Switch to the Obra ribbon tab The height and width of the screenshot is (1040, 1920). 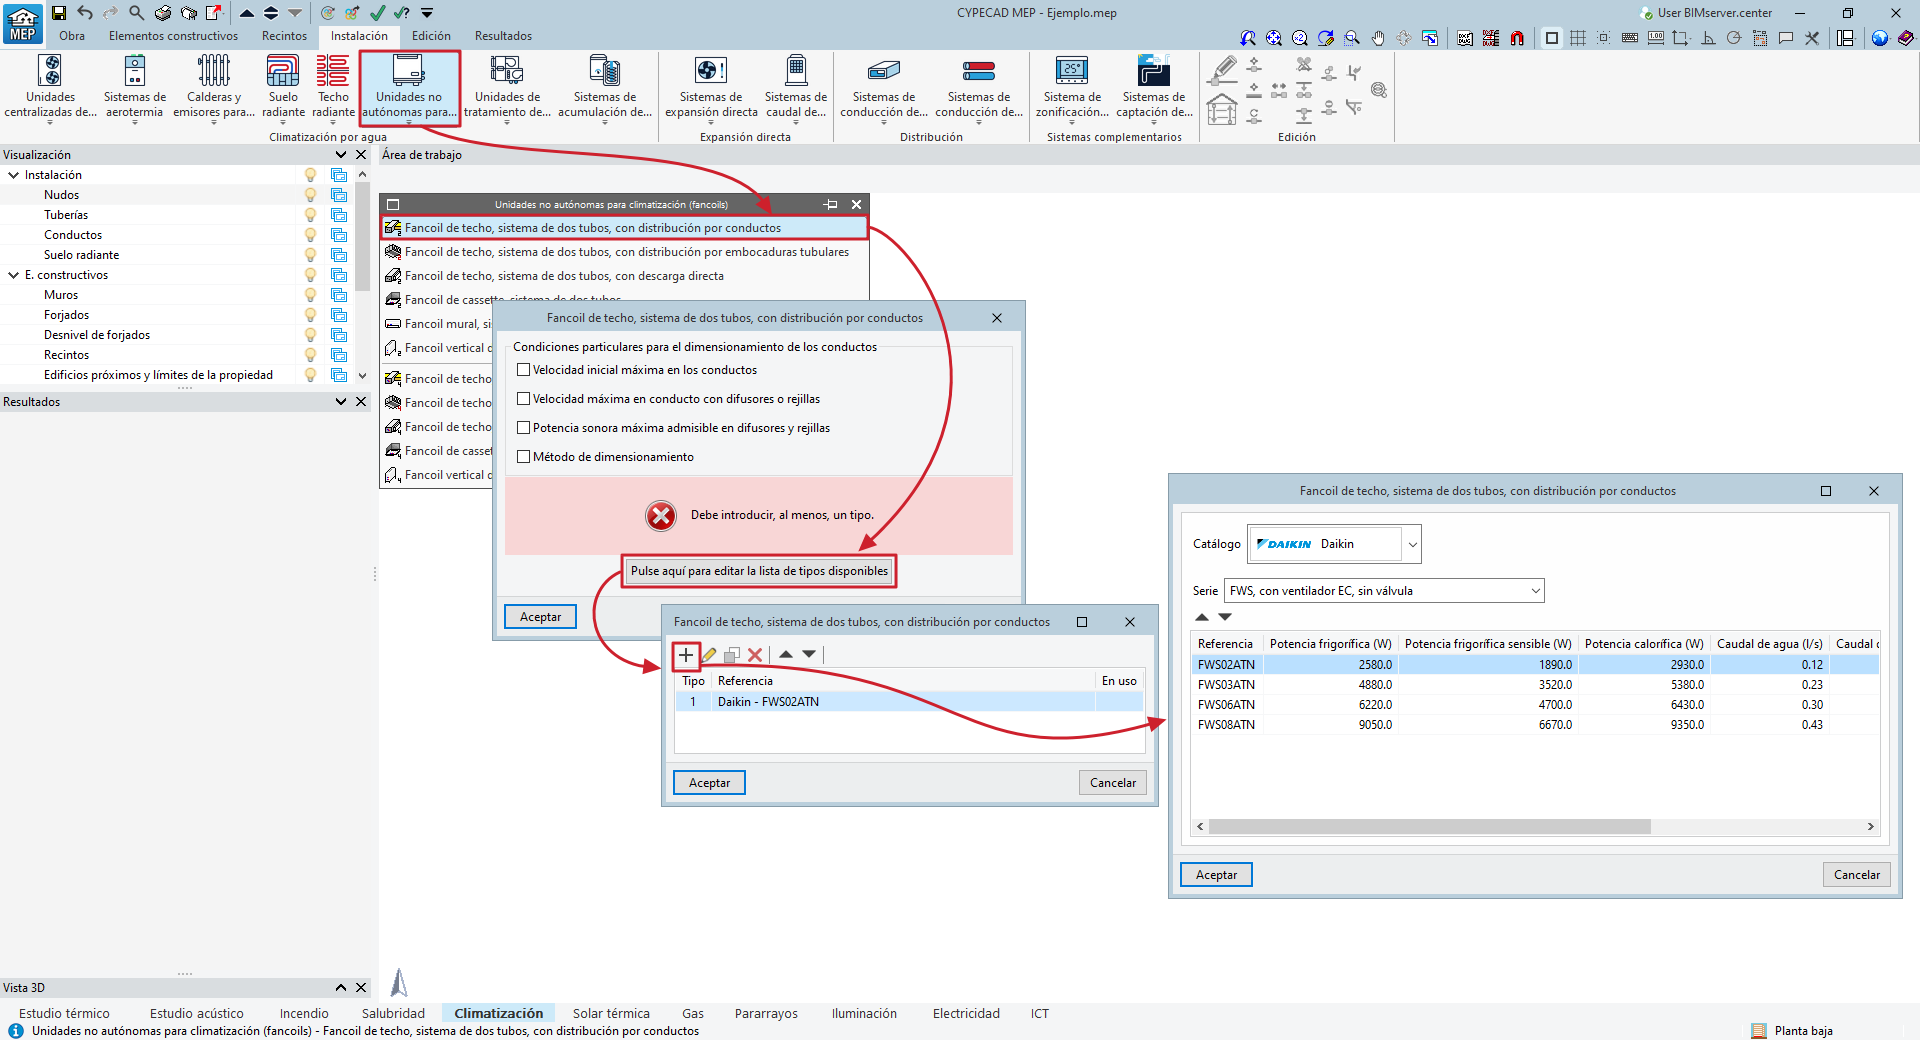(72, 36)
